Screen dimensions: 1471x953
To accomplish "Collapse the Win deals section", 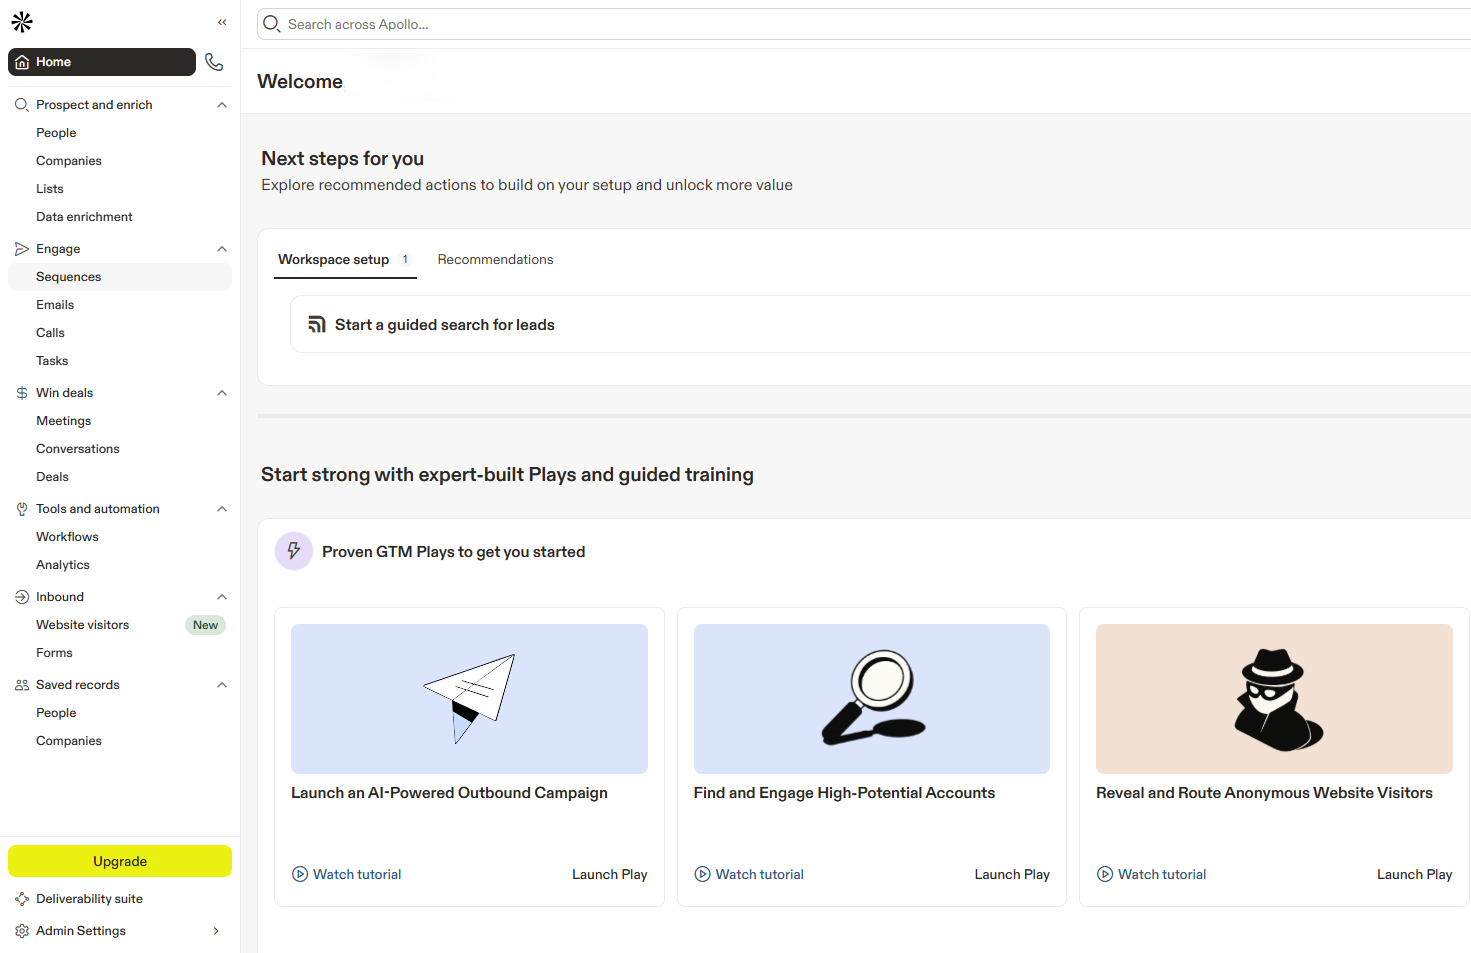I will [x=222, y=393].
